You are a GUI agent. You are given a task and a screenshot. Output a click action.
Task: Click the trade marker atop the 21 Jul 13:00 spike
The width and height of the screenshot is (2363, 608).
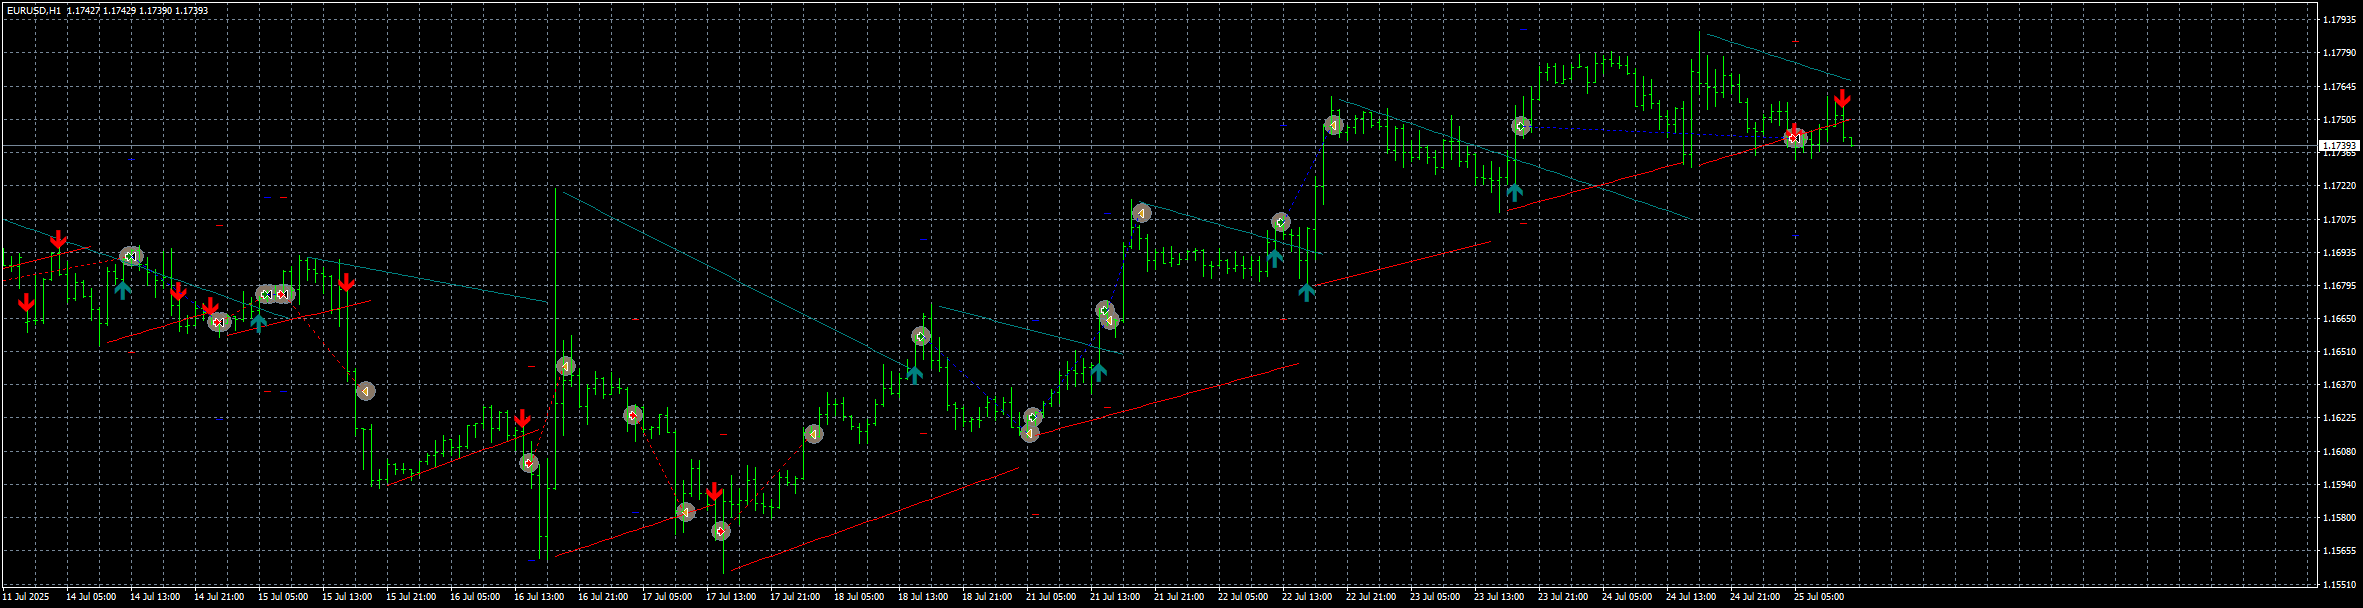coord(1142,213)
